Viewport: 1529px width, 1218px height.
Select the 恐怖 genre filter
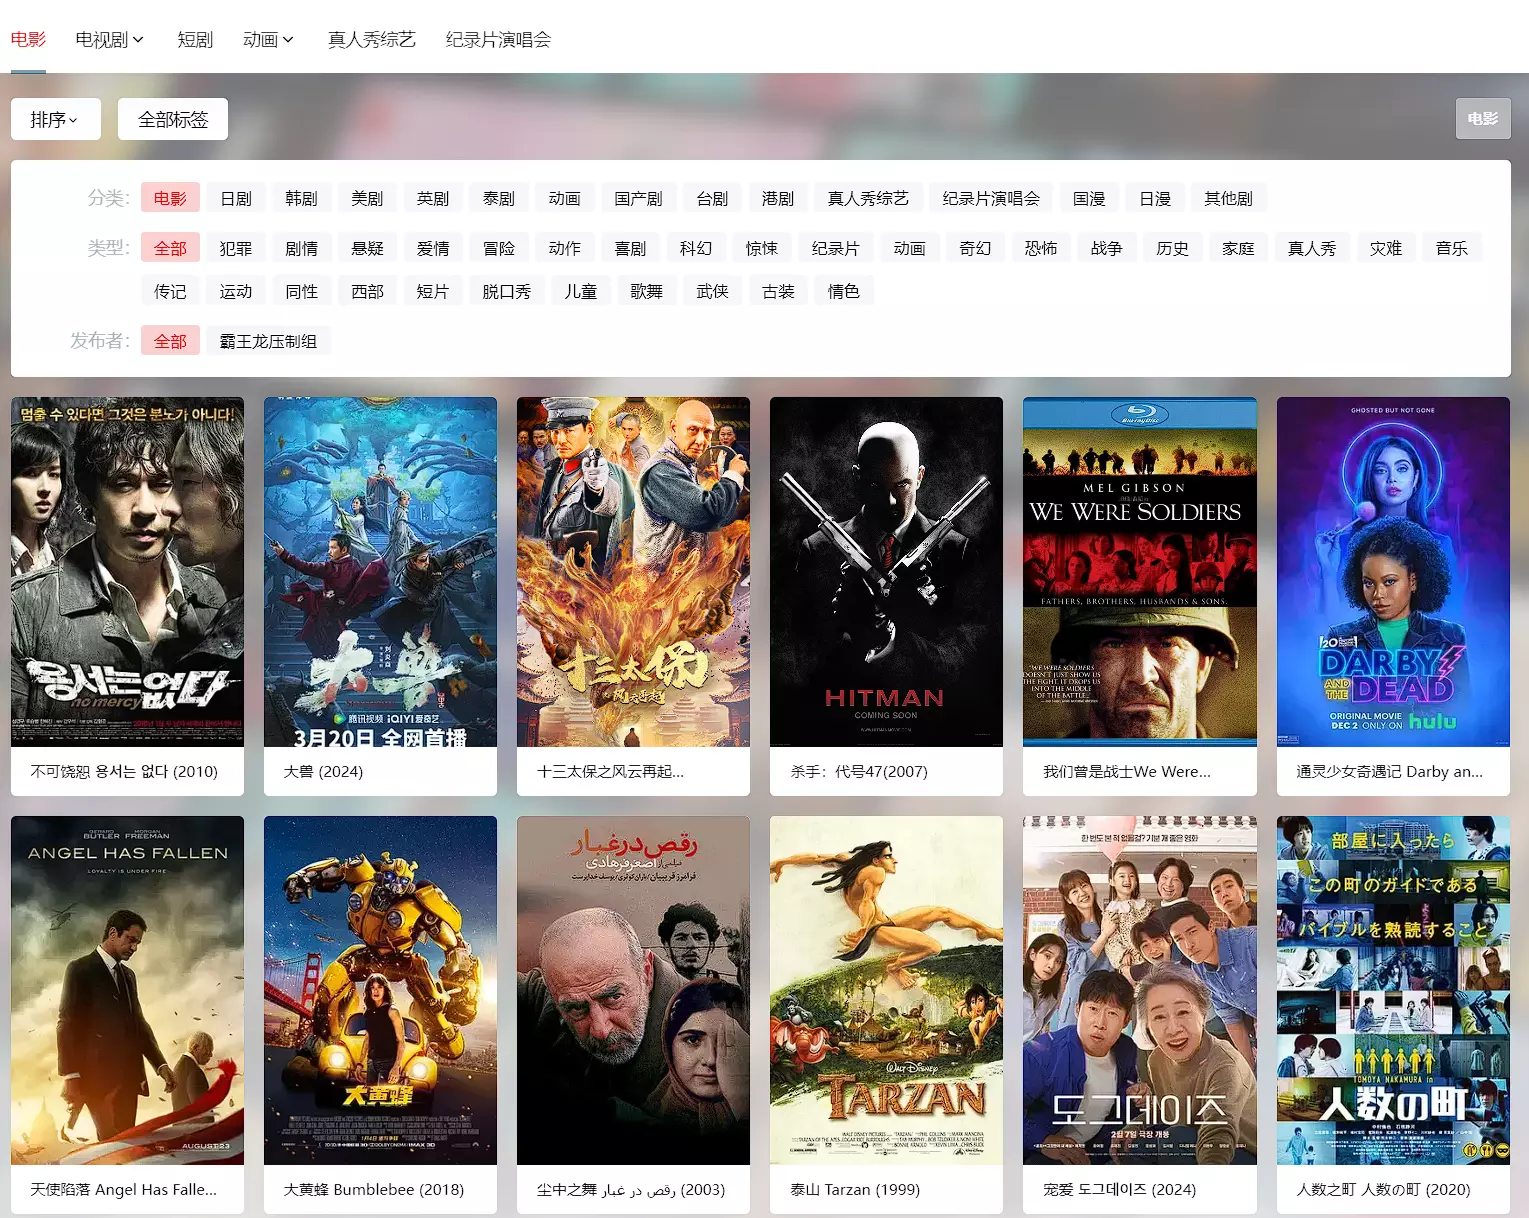click(1041, 248)
